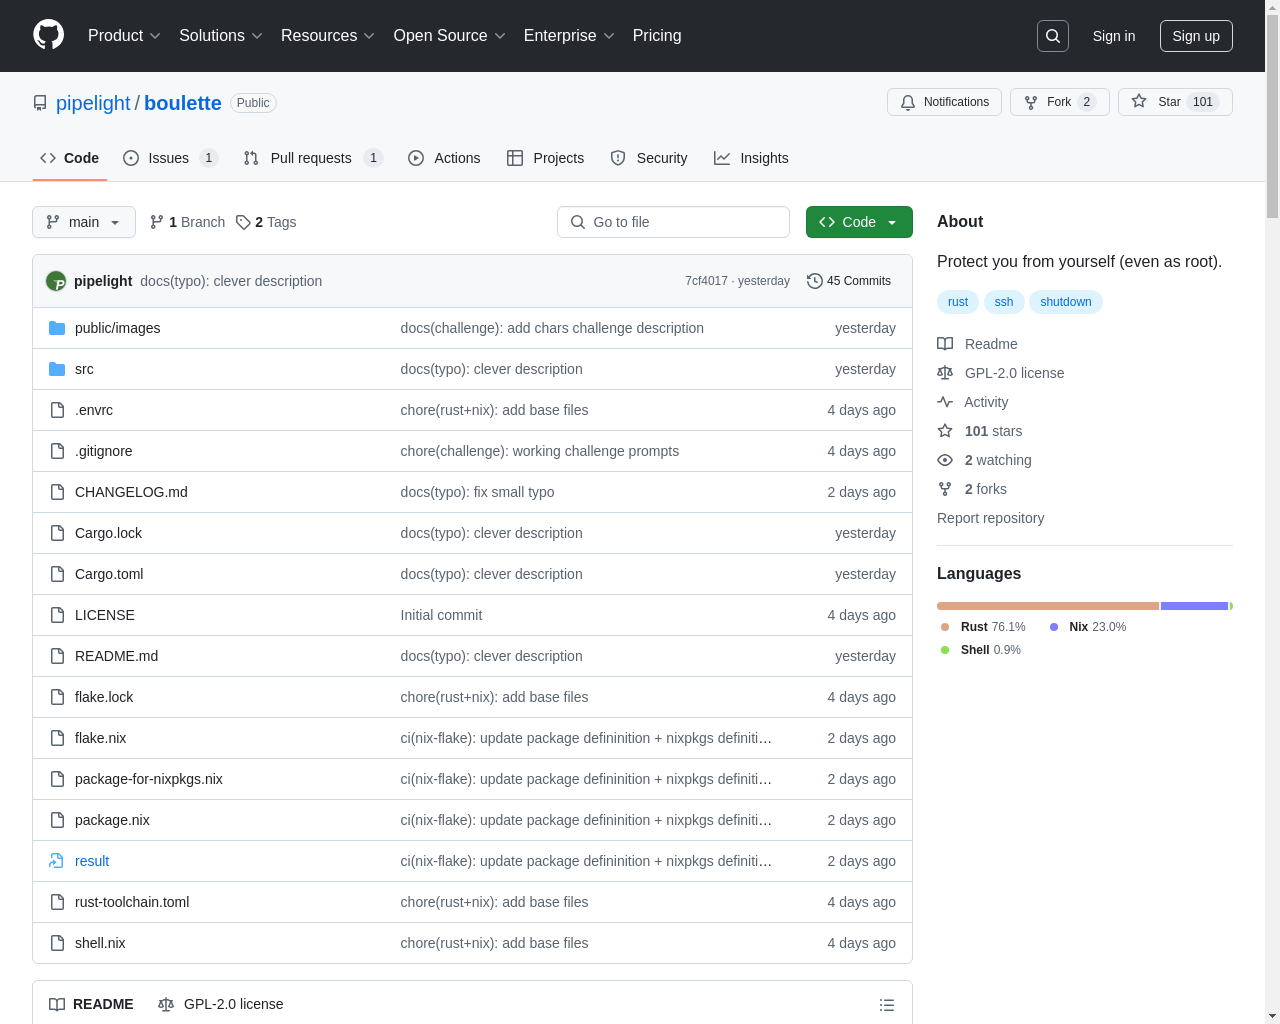The image size is (1280, 1024).
Task: View the 45 Commits history
Action: [x=849, y=281]
